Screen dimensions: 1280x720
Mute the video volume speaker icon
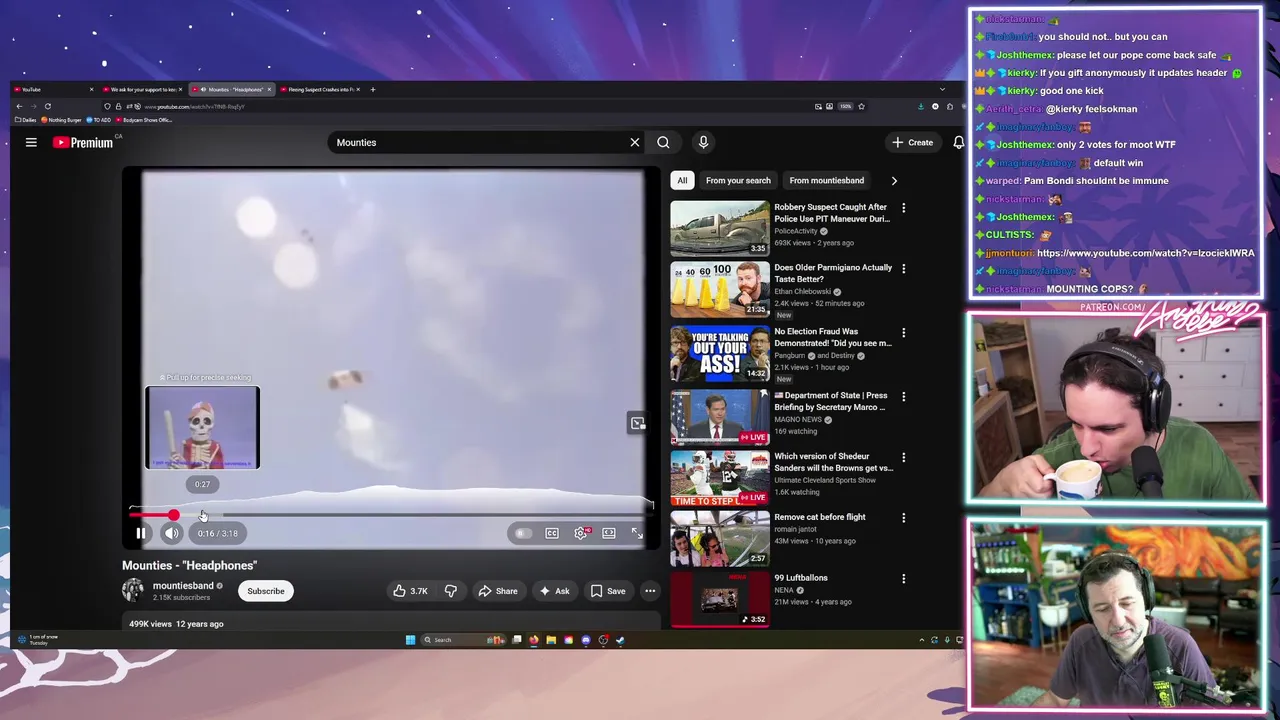pyautogui.click(x=172, y=533)
